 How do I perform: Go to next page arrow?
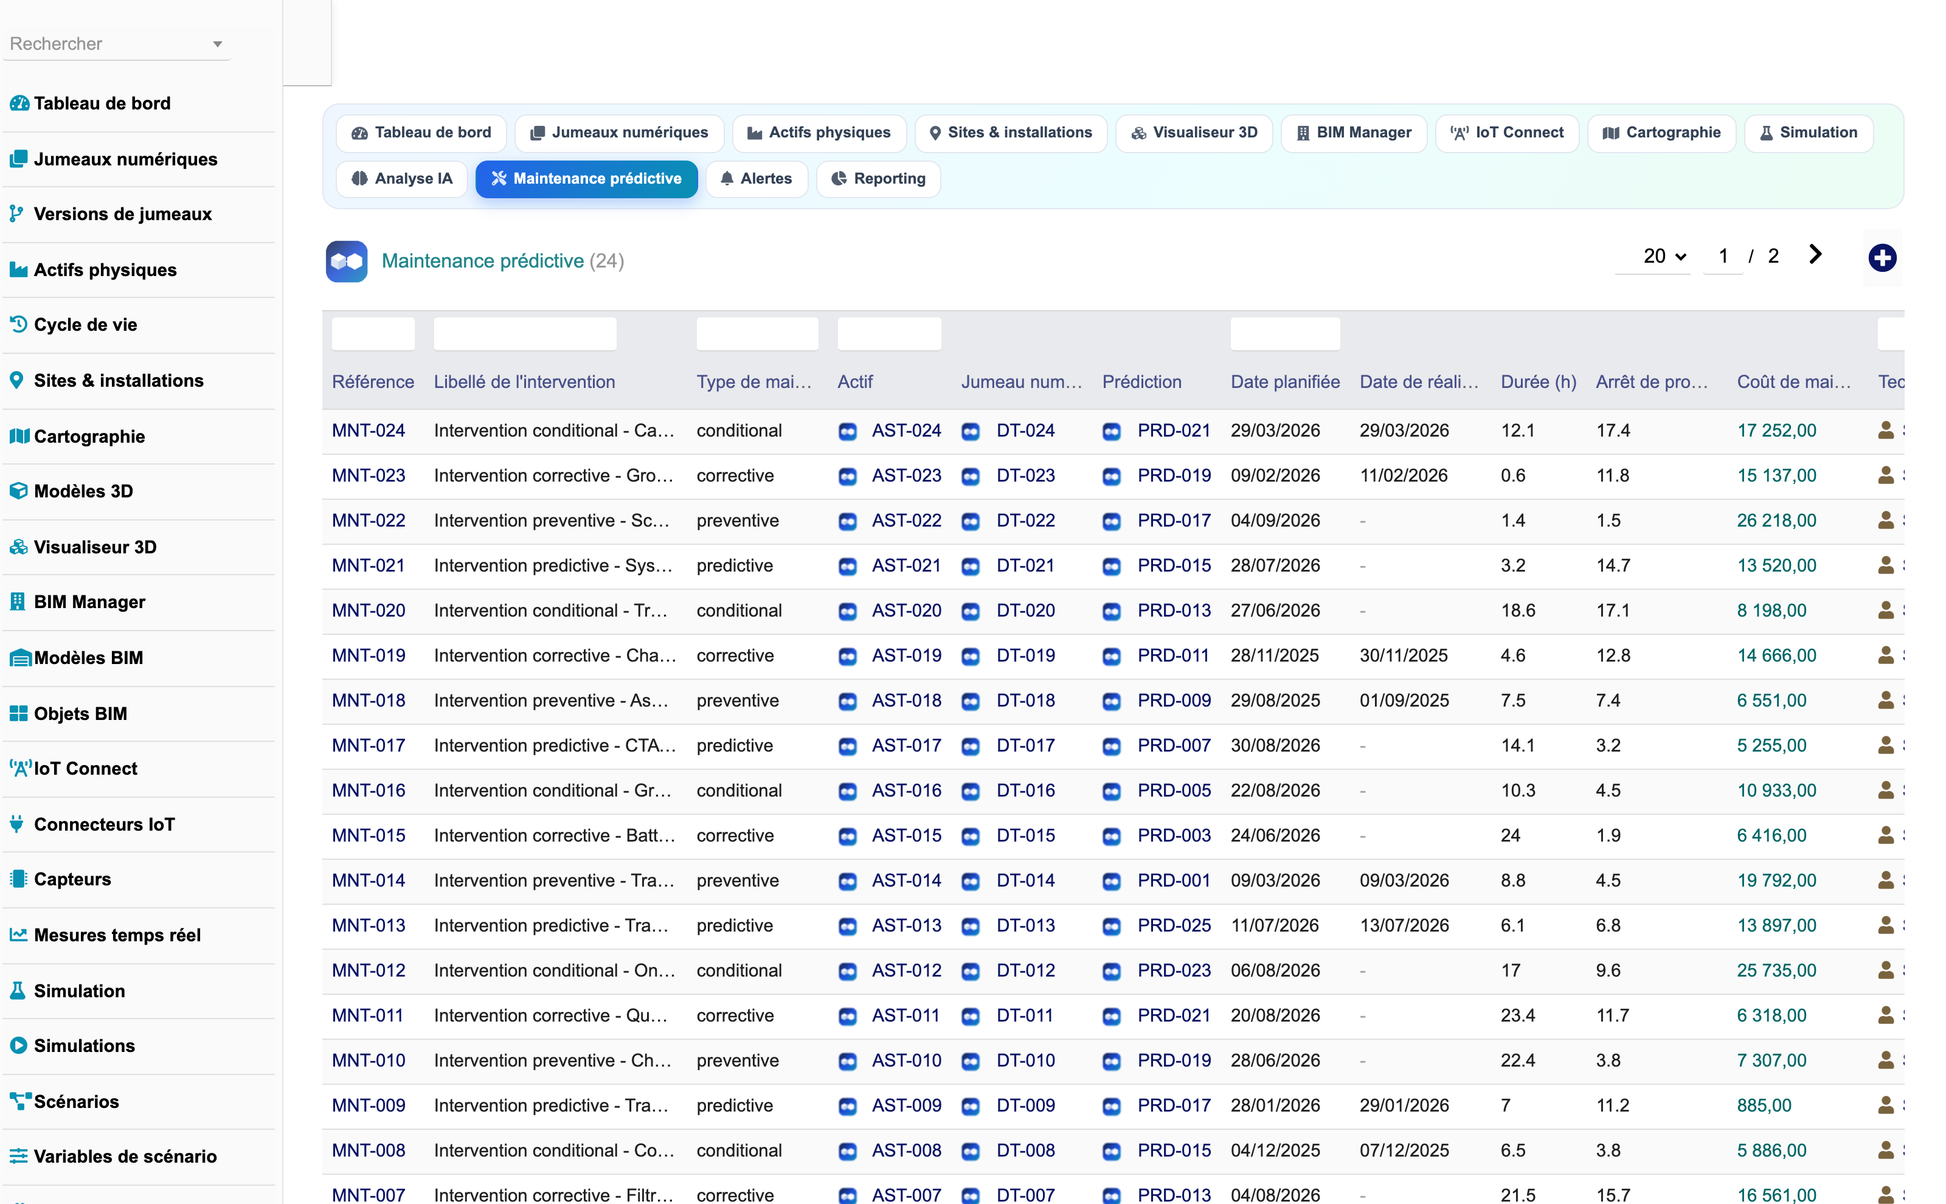(x=1815, y=255)
